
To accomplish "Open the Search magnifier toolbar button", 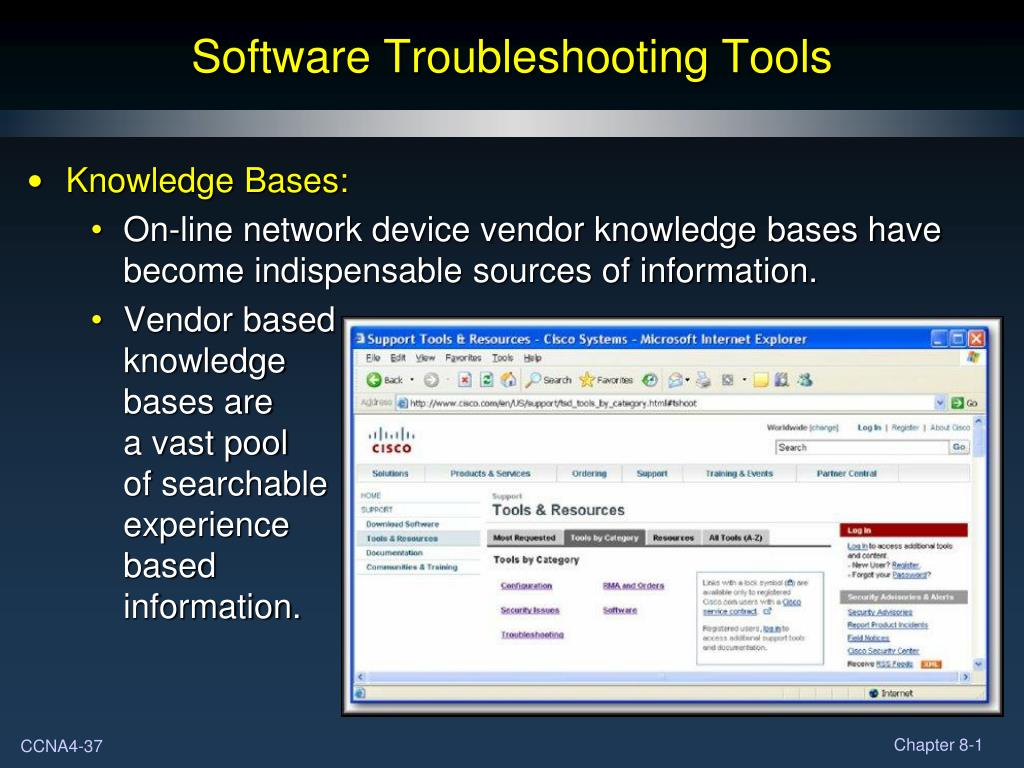I will pos(549,380).
